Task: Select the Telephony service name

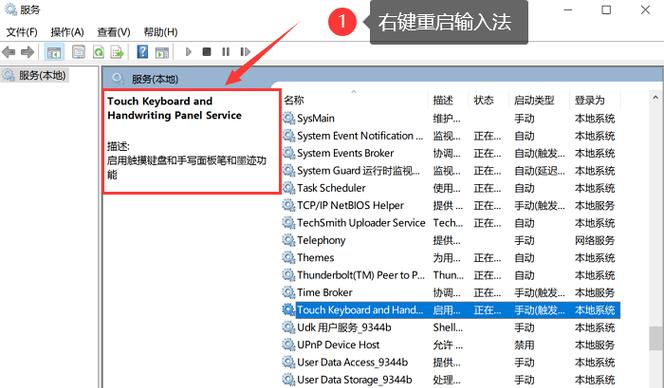Action: pos(321,240)
